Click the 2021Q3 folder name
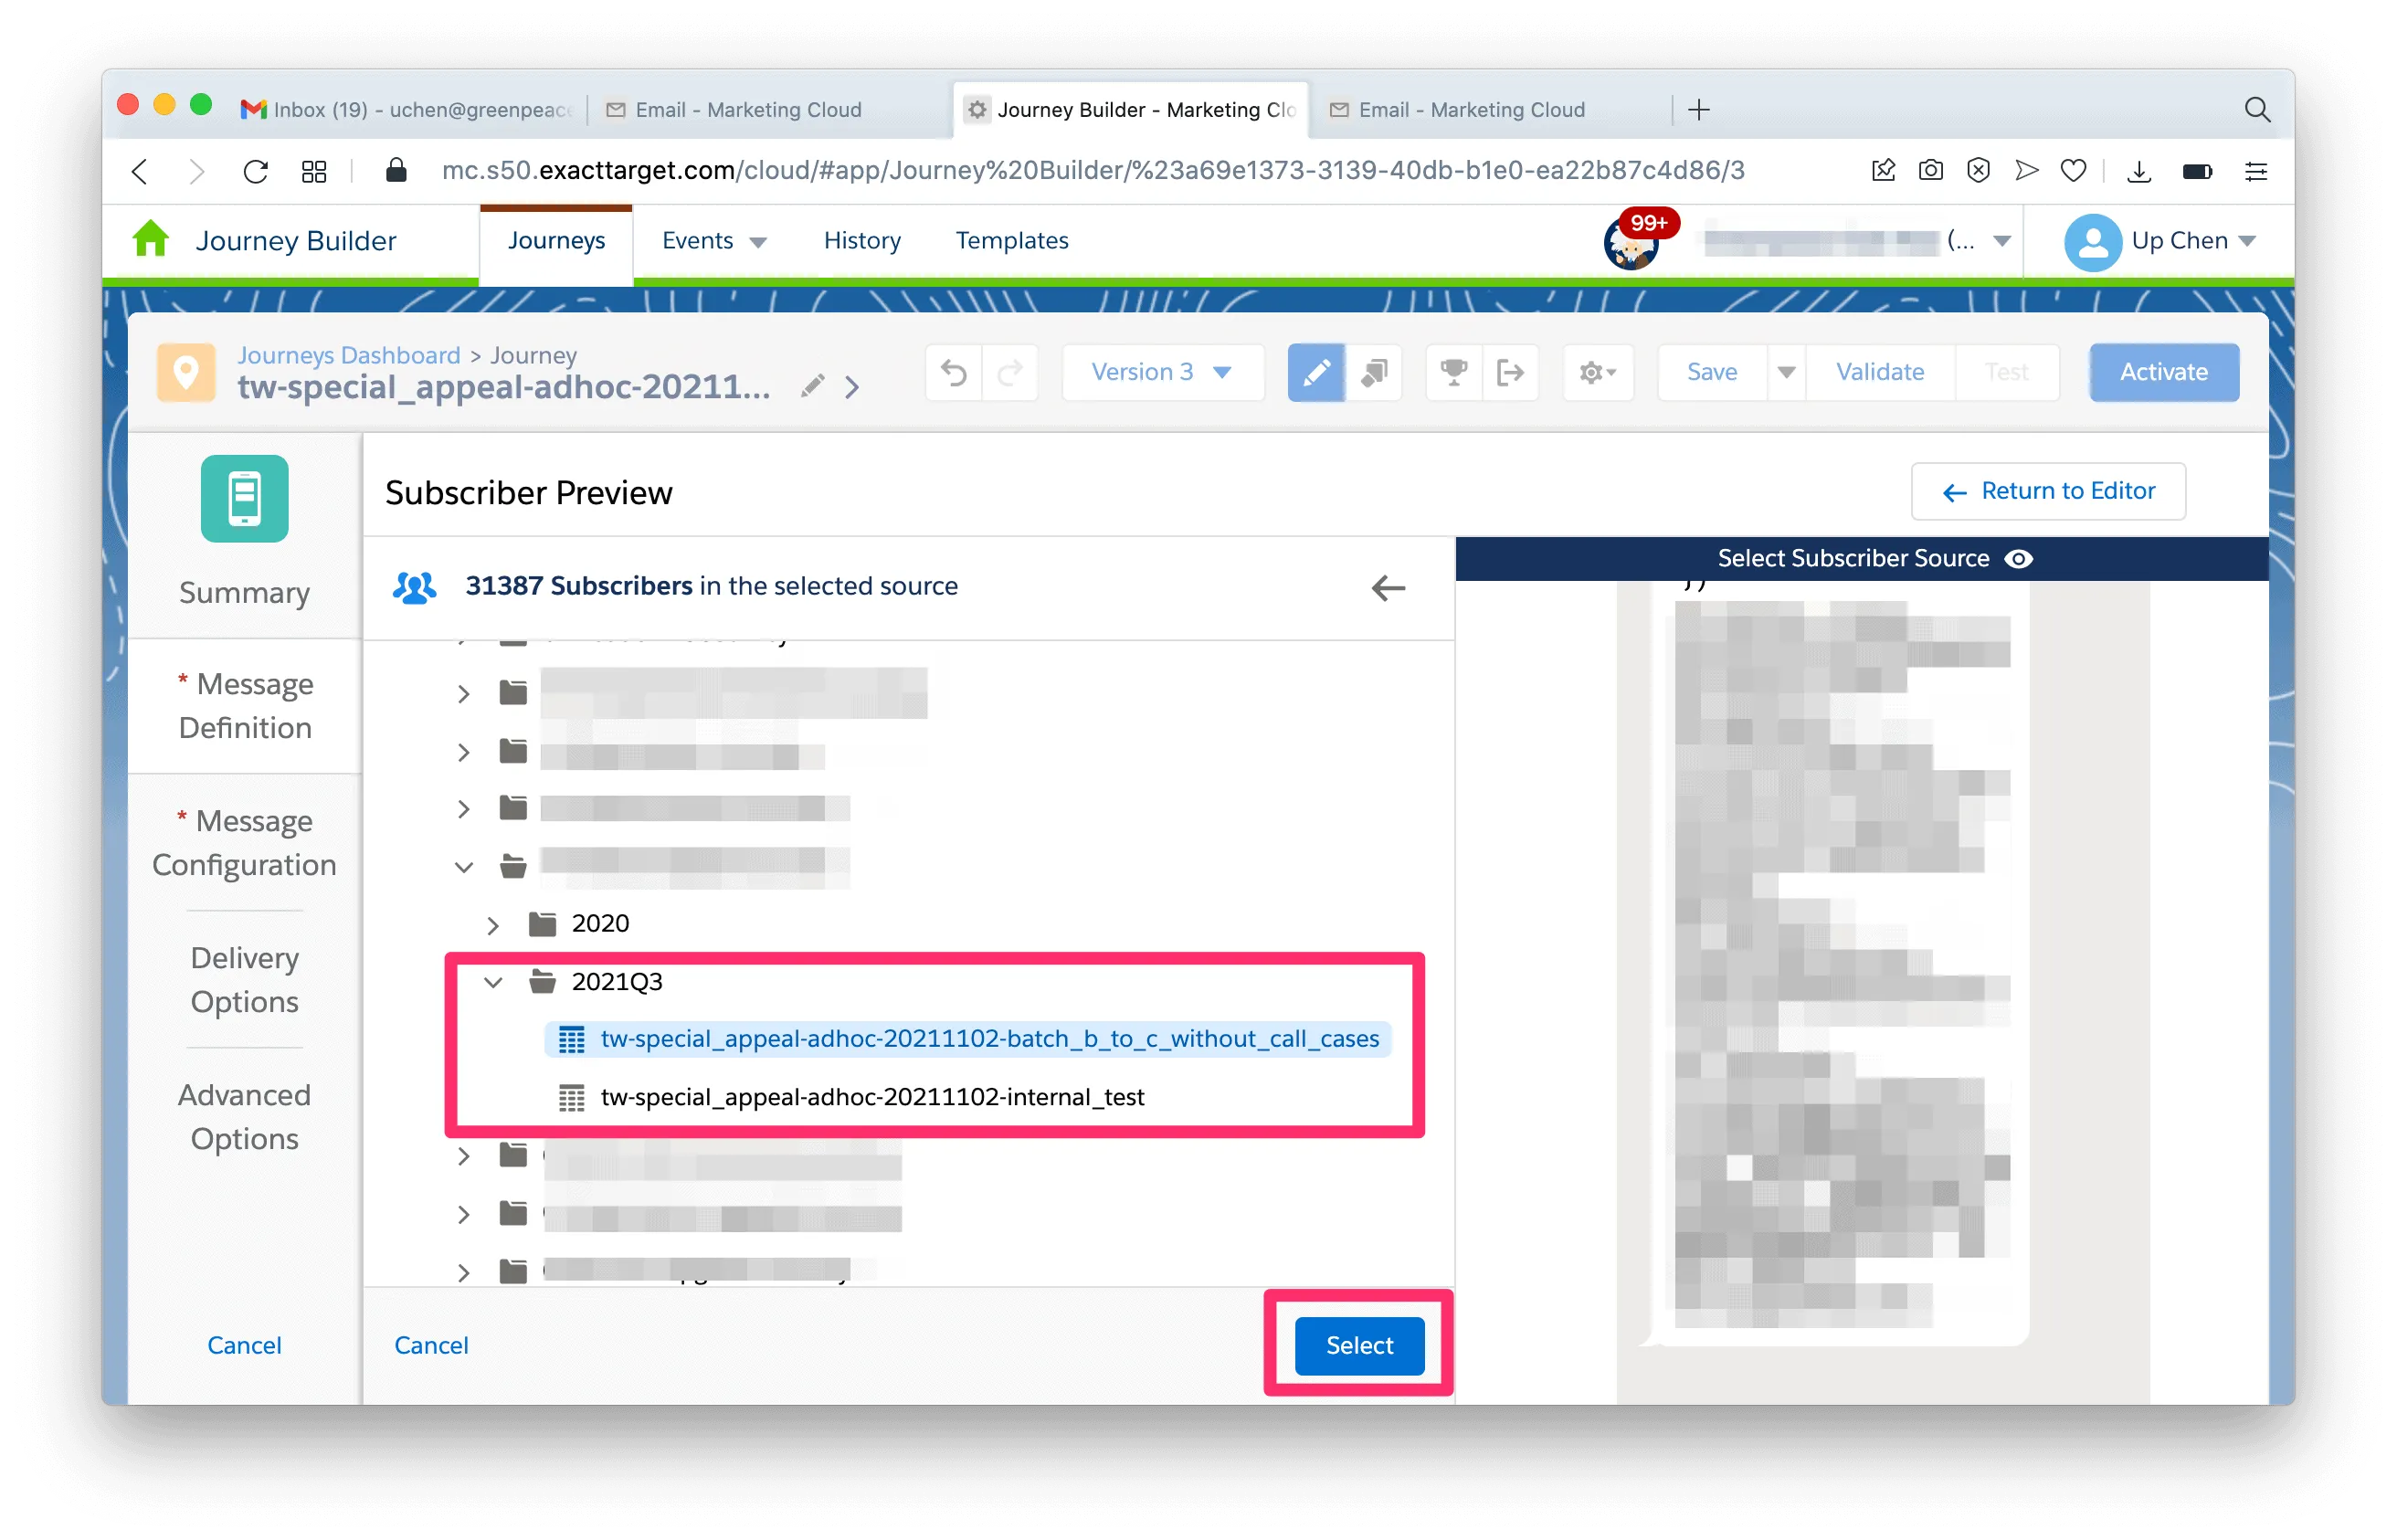The width and height of the screenshot is (2397, 1540). (x=616, y=982)
